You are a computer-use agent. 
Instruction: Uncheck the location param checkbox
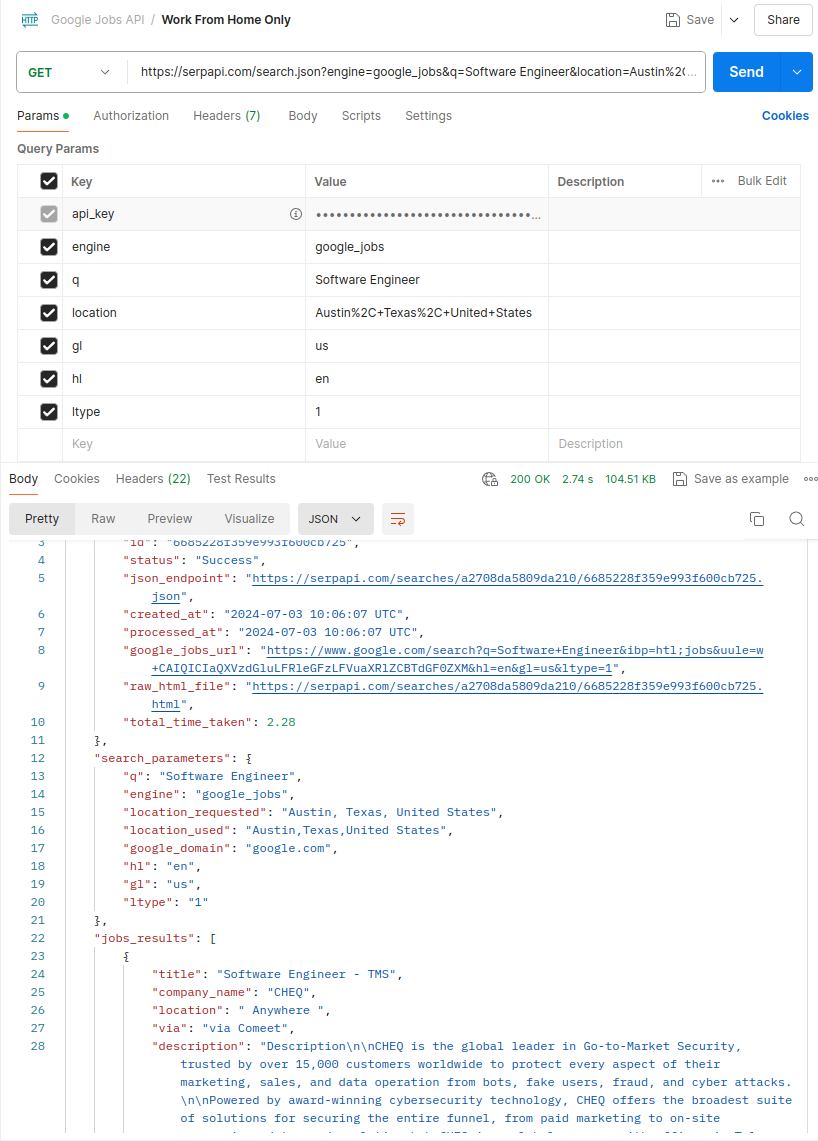tap(49, 313)
